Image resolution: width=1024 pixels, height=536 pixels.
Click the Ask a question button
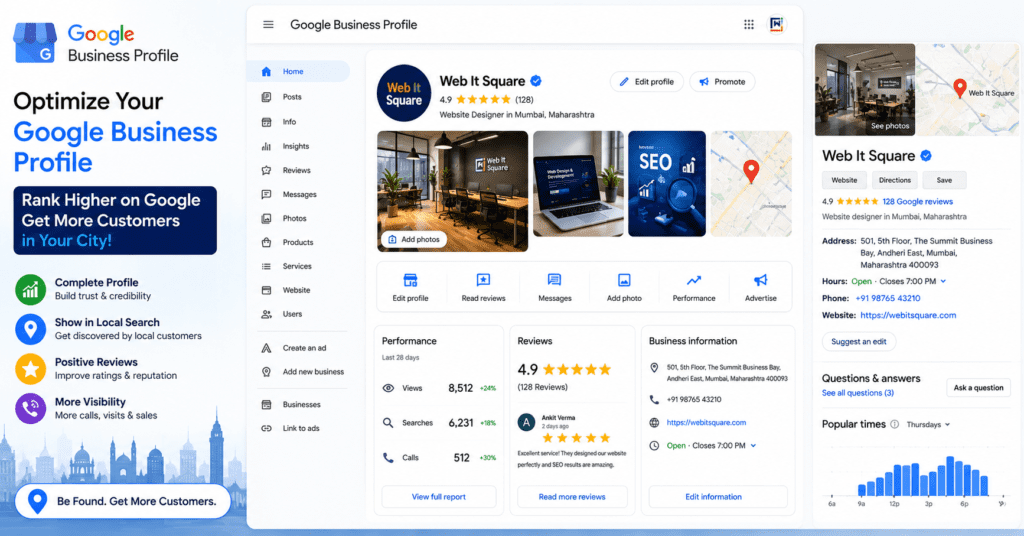(978, 388)
